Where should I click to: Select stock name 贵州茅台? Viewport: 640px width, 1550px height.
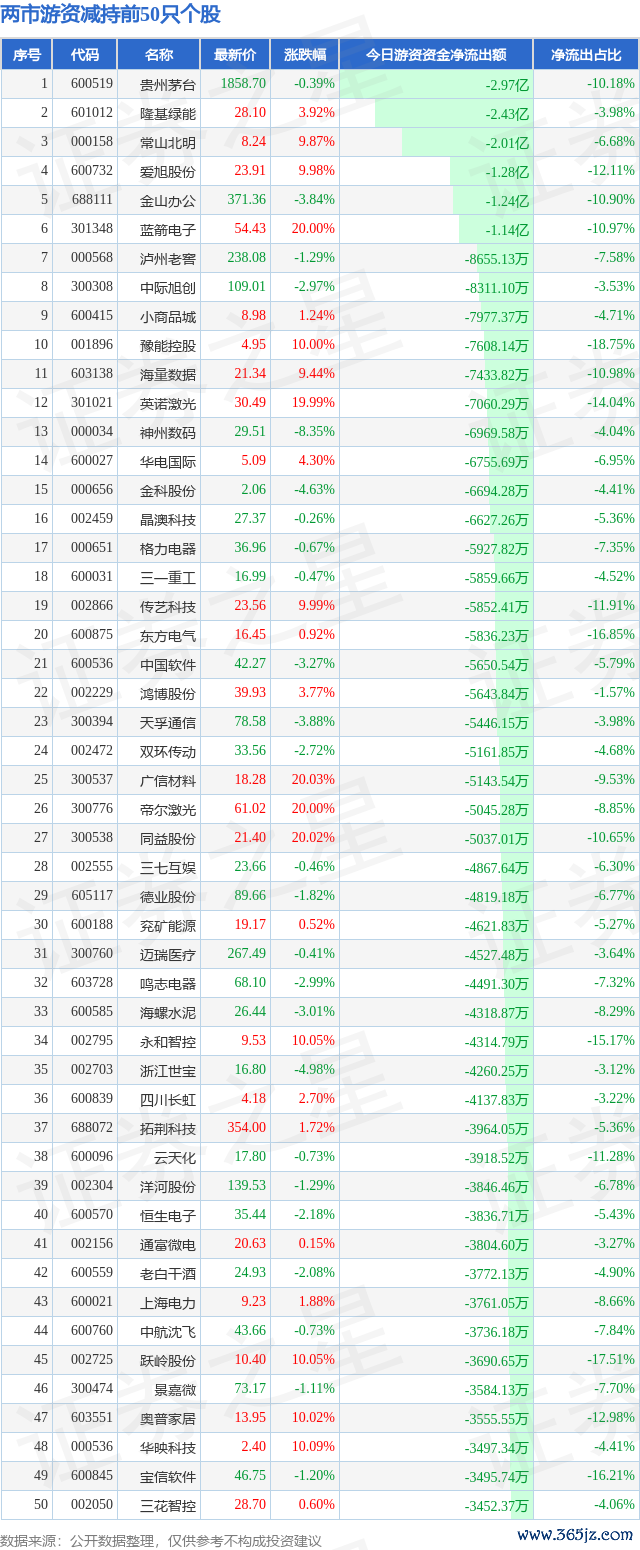click(168, 84)
